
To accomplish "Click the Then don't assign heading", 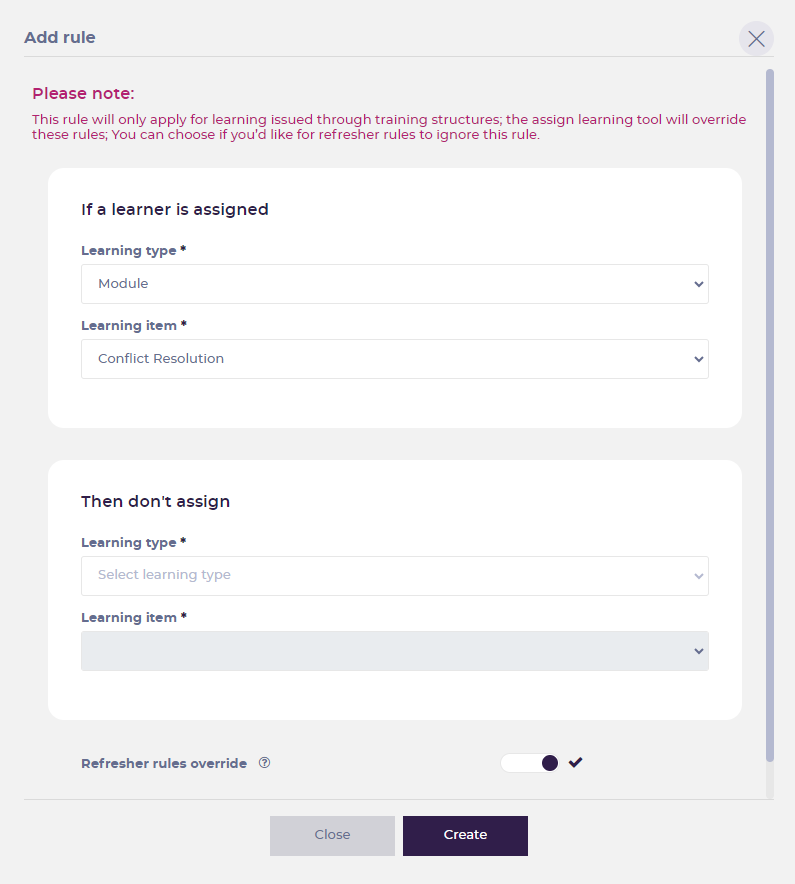I will tap(156, 501).
